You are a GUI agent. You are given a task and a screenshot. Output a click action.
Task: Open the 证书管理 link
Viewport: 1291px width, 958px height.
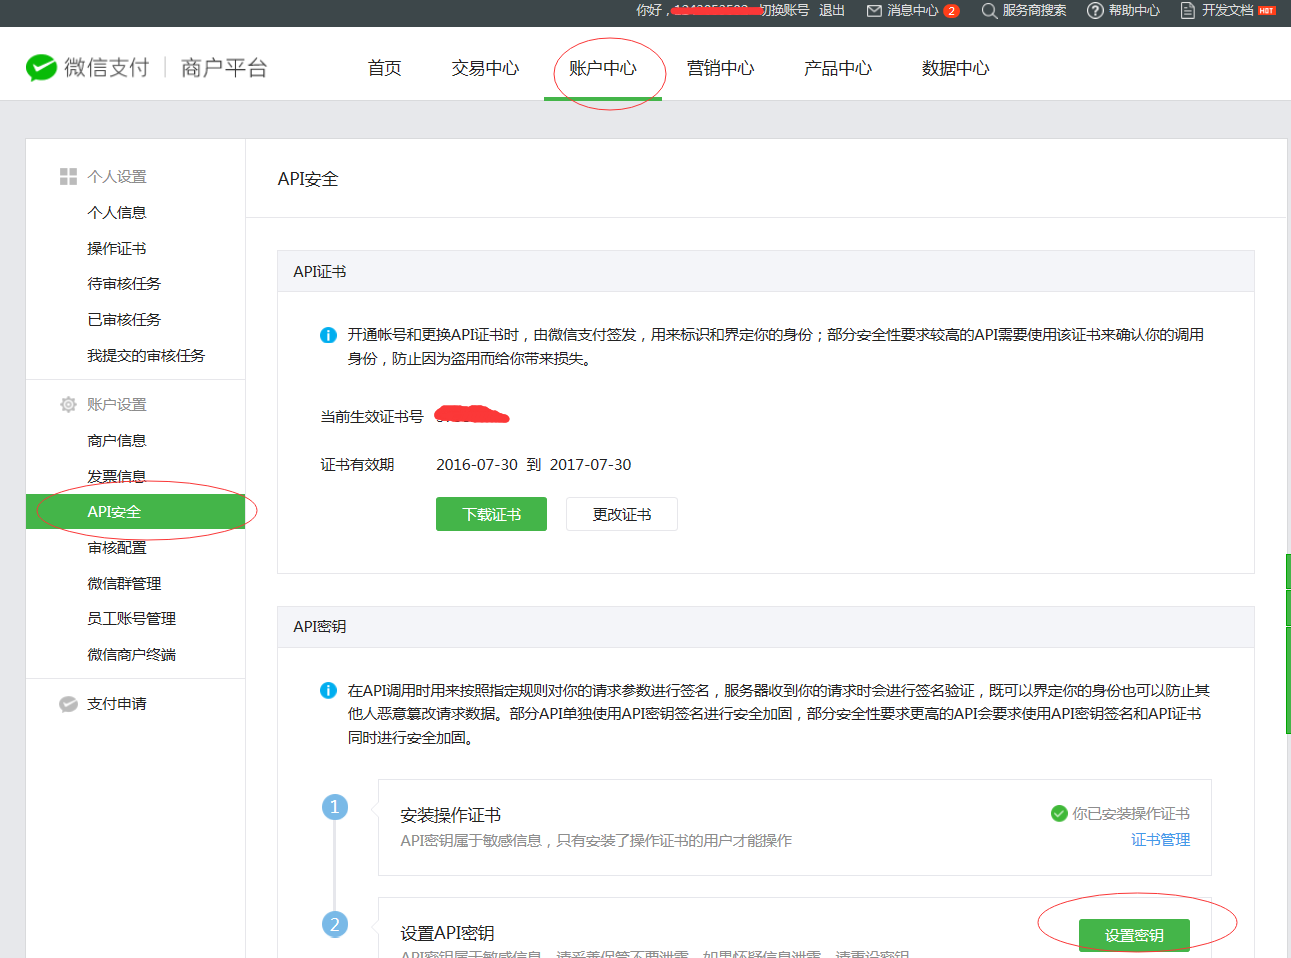(x=1160, y=840)
